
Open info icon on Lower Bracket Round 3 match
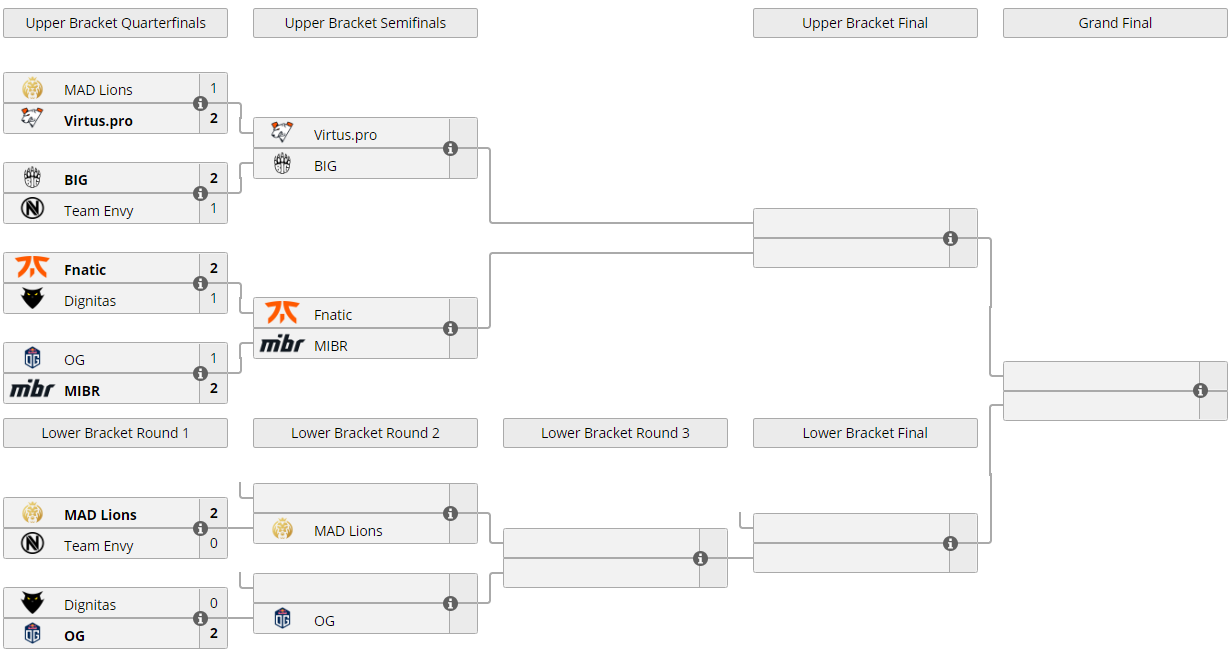pos(700,559)
